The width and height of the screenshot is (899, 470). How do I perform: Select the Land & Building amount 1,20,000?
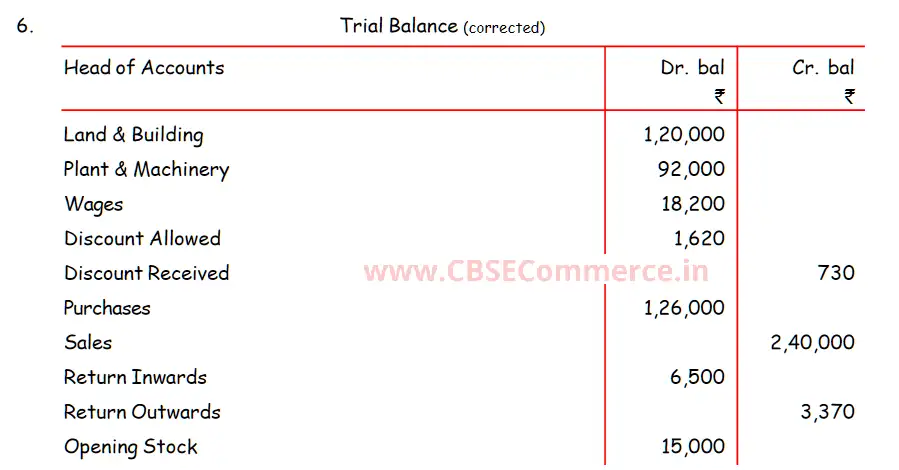point(684,135)
